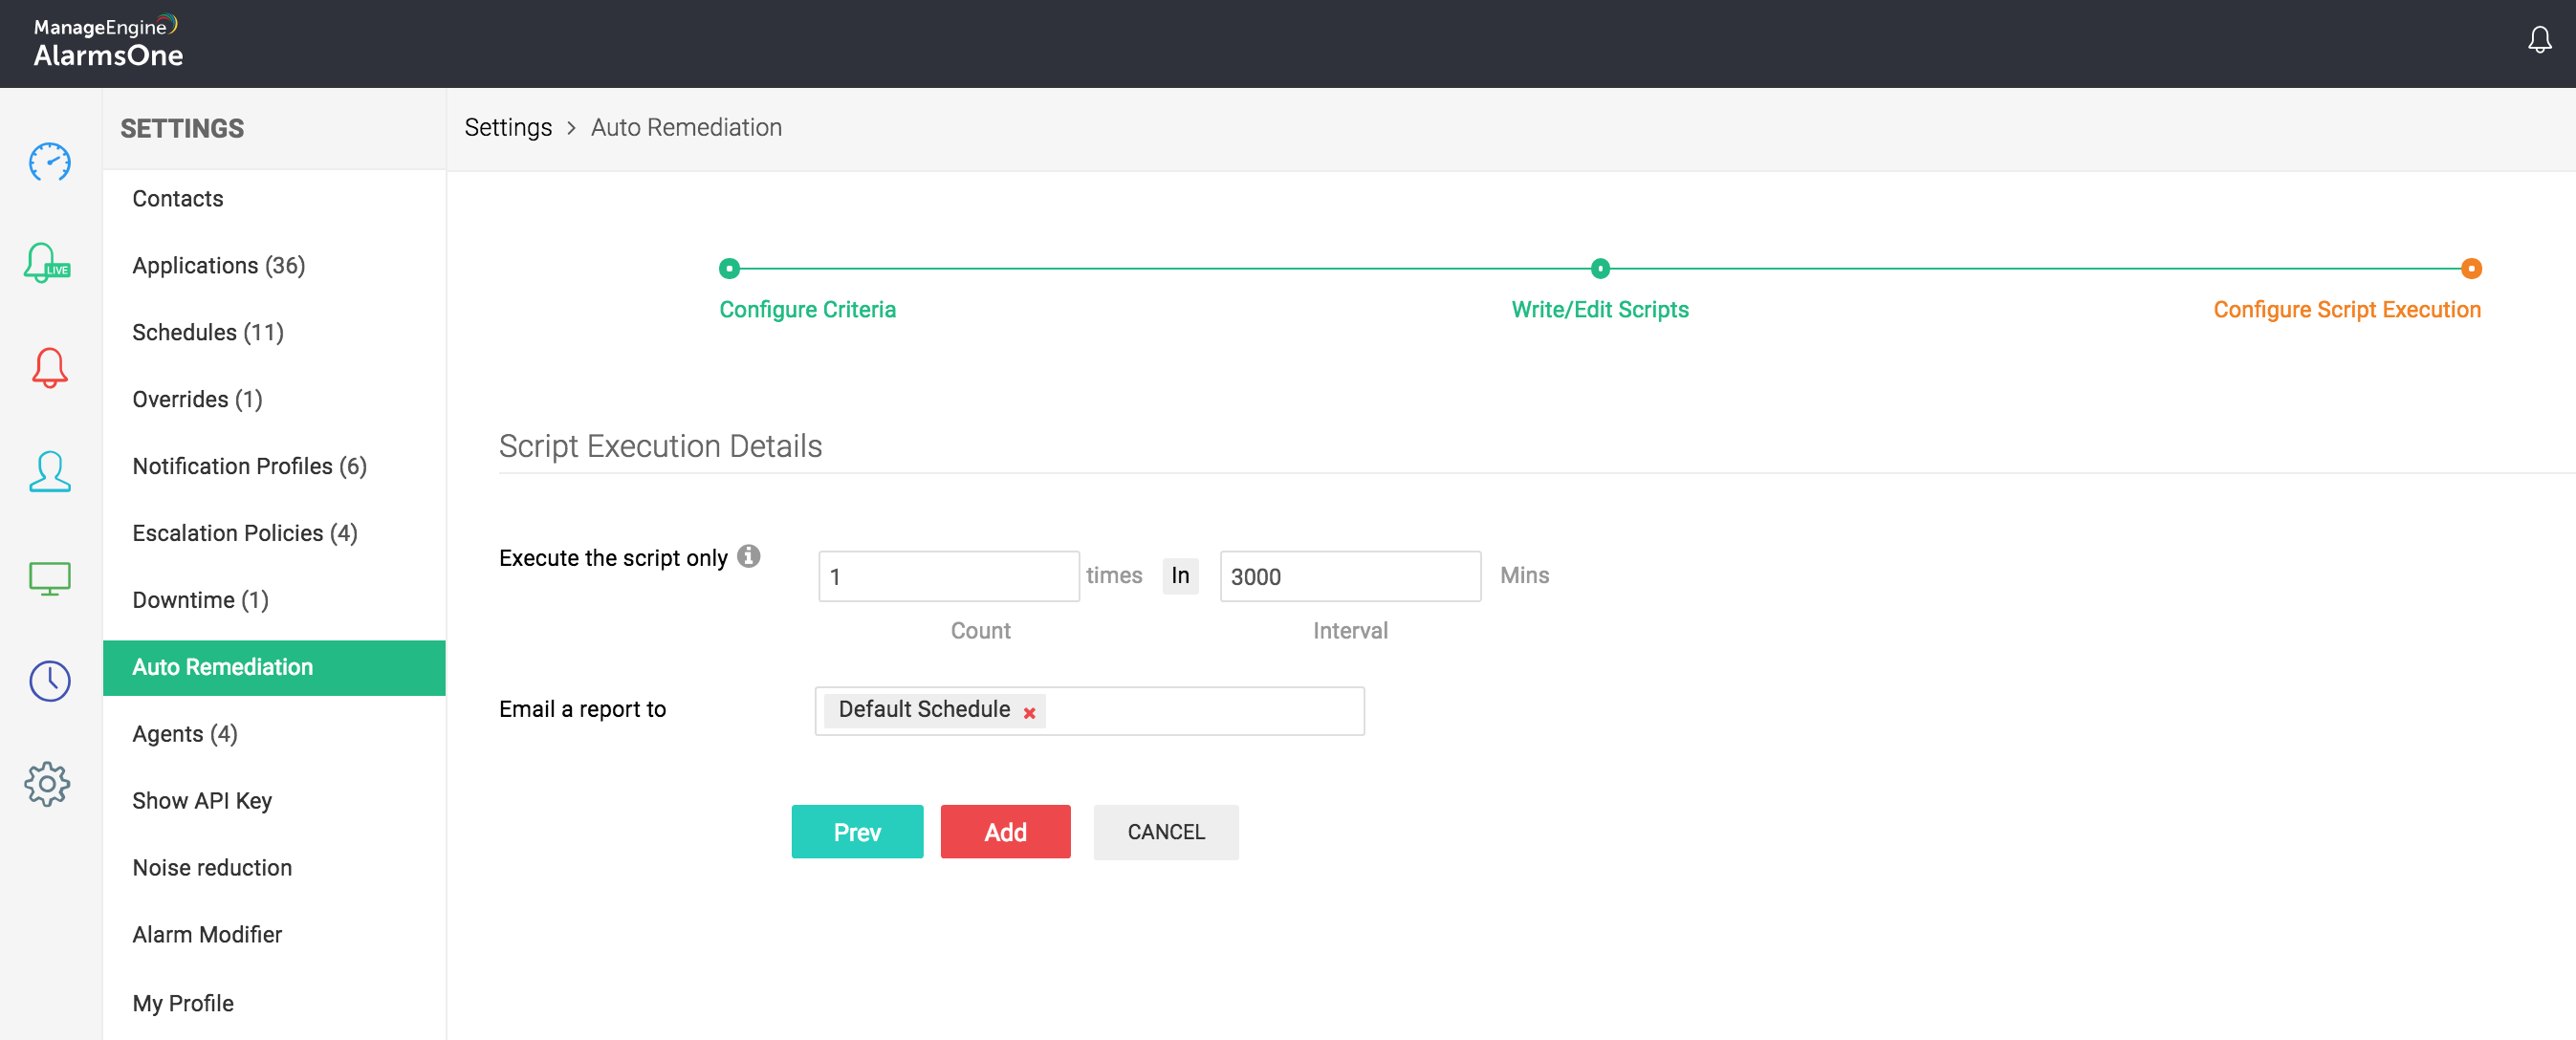The image size is (2576, 1040).
Task: Click the ManageEngine AlarmsOne logo
Action: [108, 43]
